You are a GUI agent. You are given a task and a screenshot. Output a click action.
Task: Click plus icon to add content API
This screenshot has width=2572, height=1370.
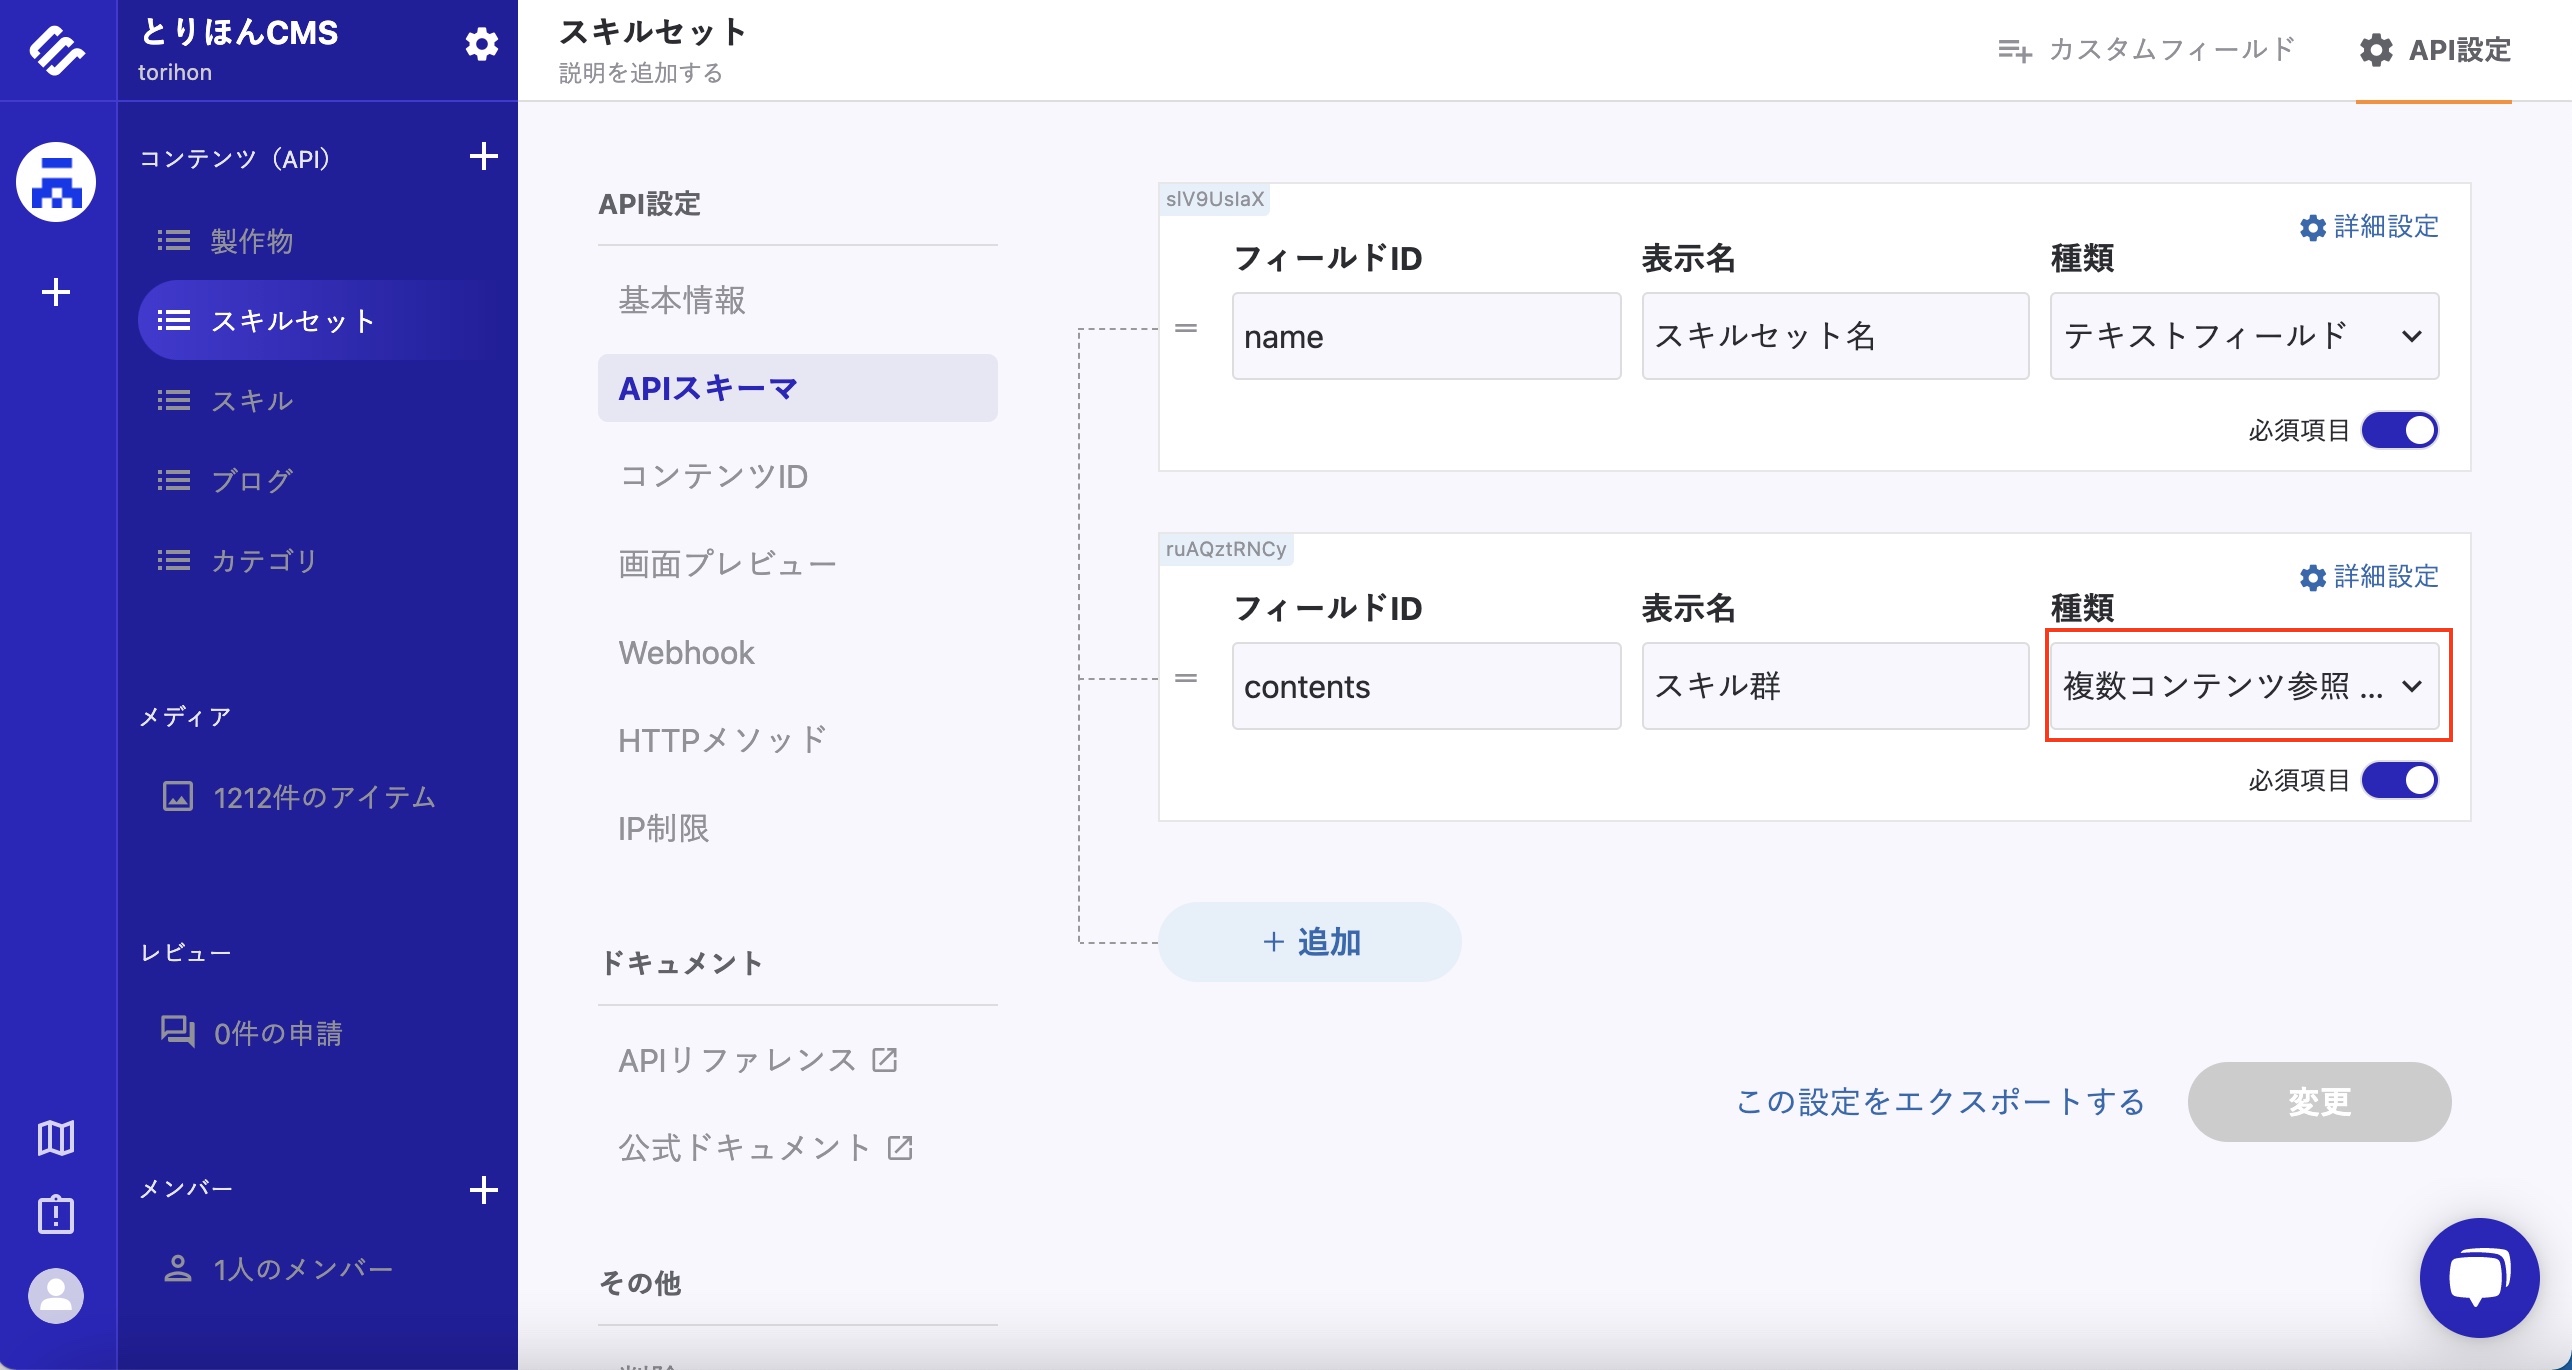pos(483,157)
